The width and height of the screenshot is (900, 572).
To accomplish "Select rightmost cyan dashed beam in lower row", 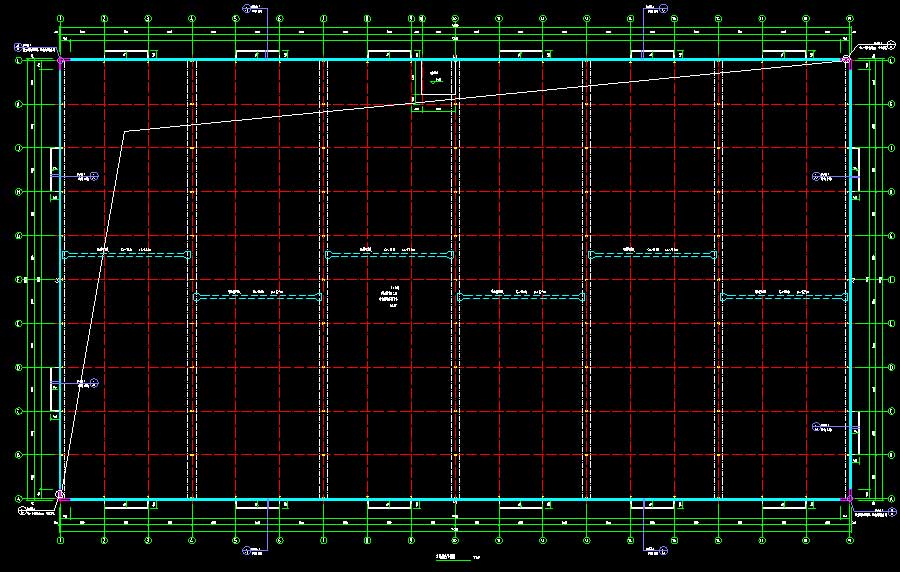I will [x=784, y=297].
